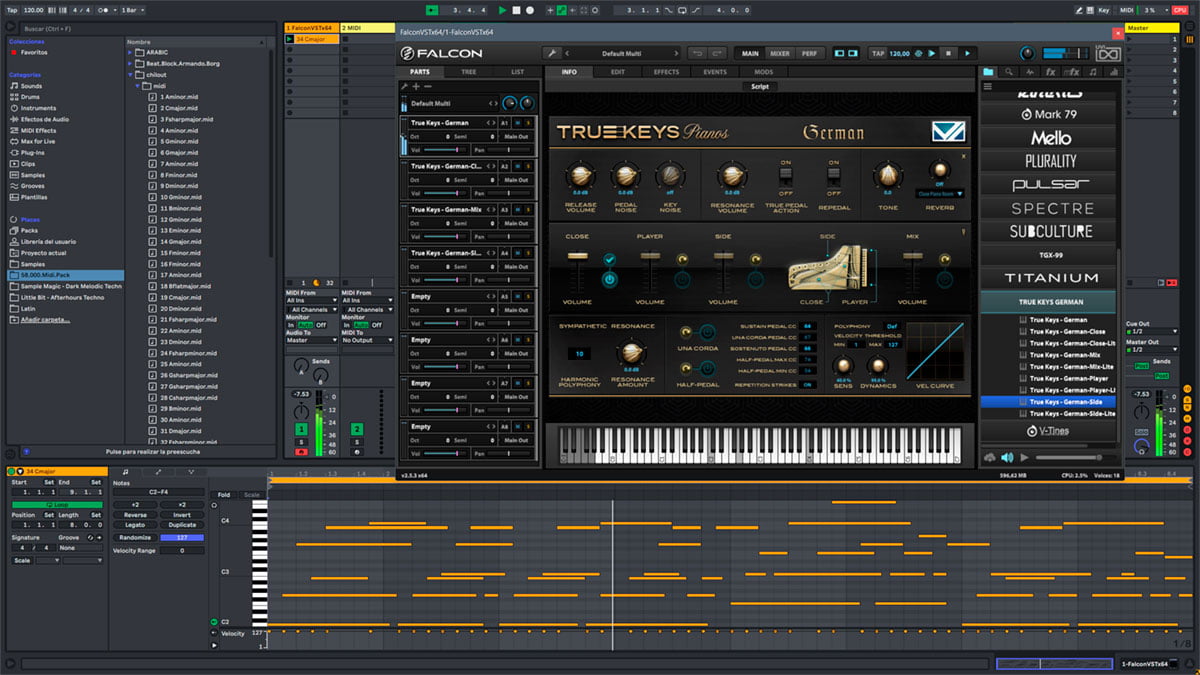Open MIDI To No Output dropdown
Image resolution: width=1200 pixels, height=675 pixels.
point(367,340)
